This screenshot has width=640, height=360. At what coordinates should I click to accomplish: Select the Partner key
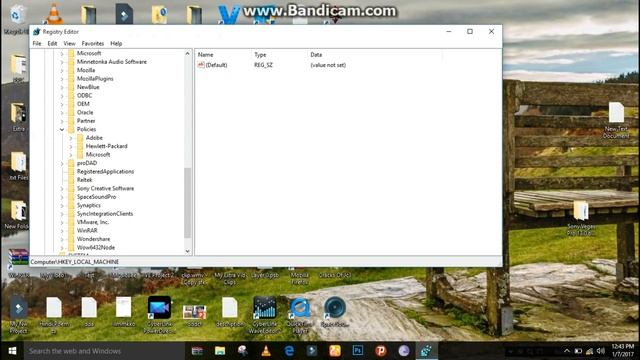pos(86,121)
